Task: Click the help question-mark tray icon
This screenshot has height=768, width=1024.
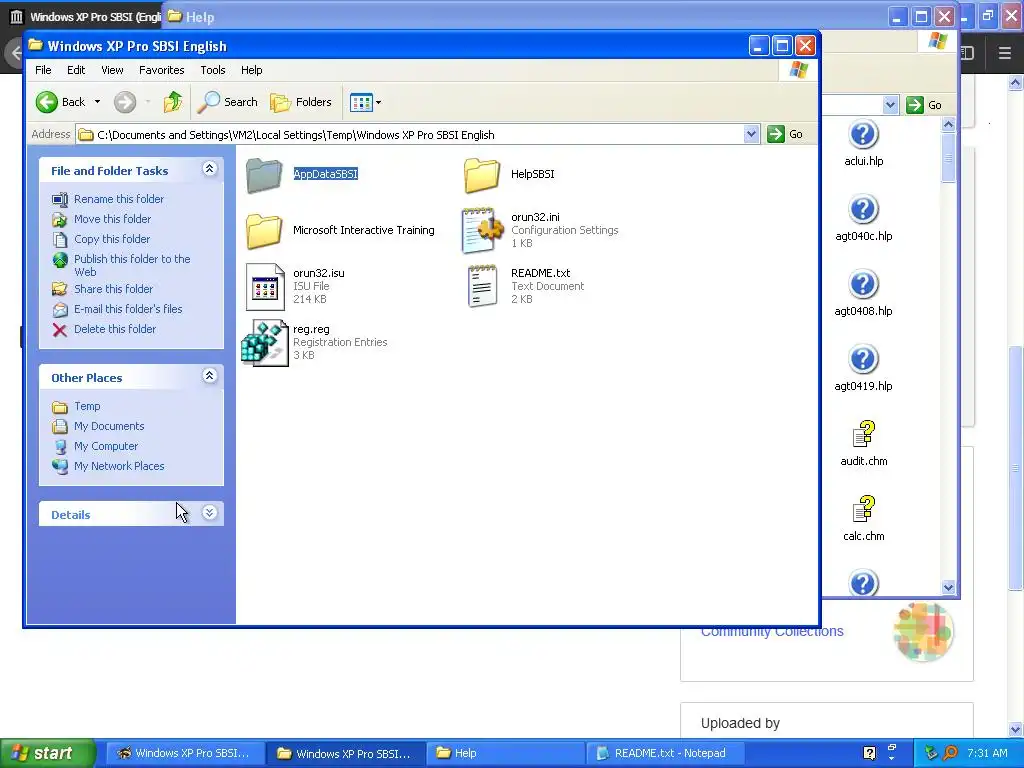Action: (x=869, y=753)
